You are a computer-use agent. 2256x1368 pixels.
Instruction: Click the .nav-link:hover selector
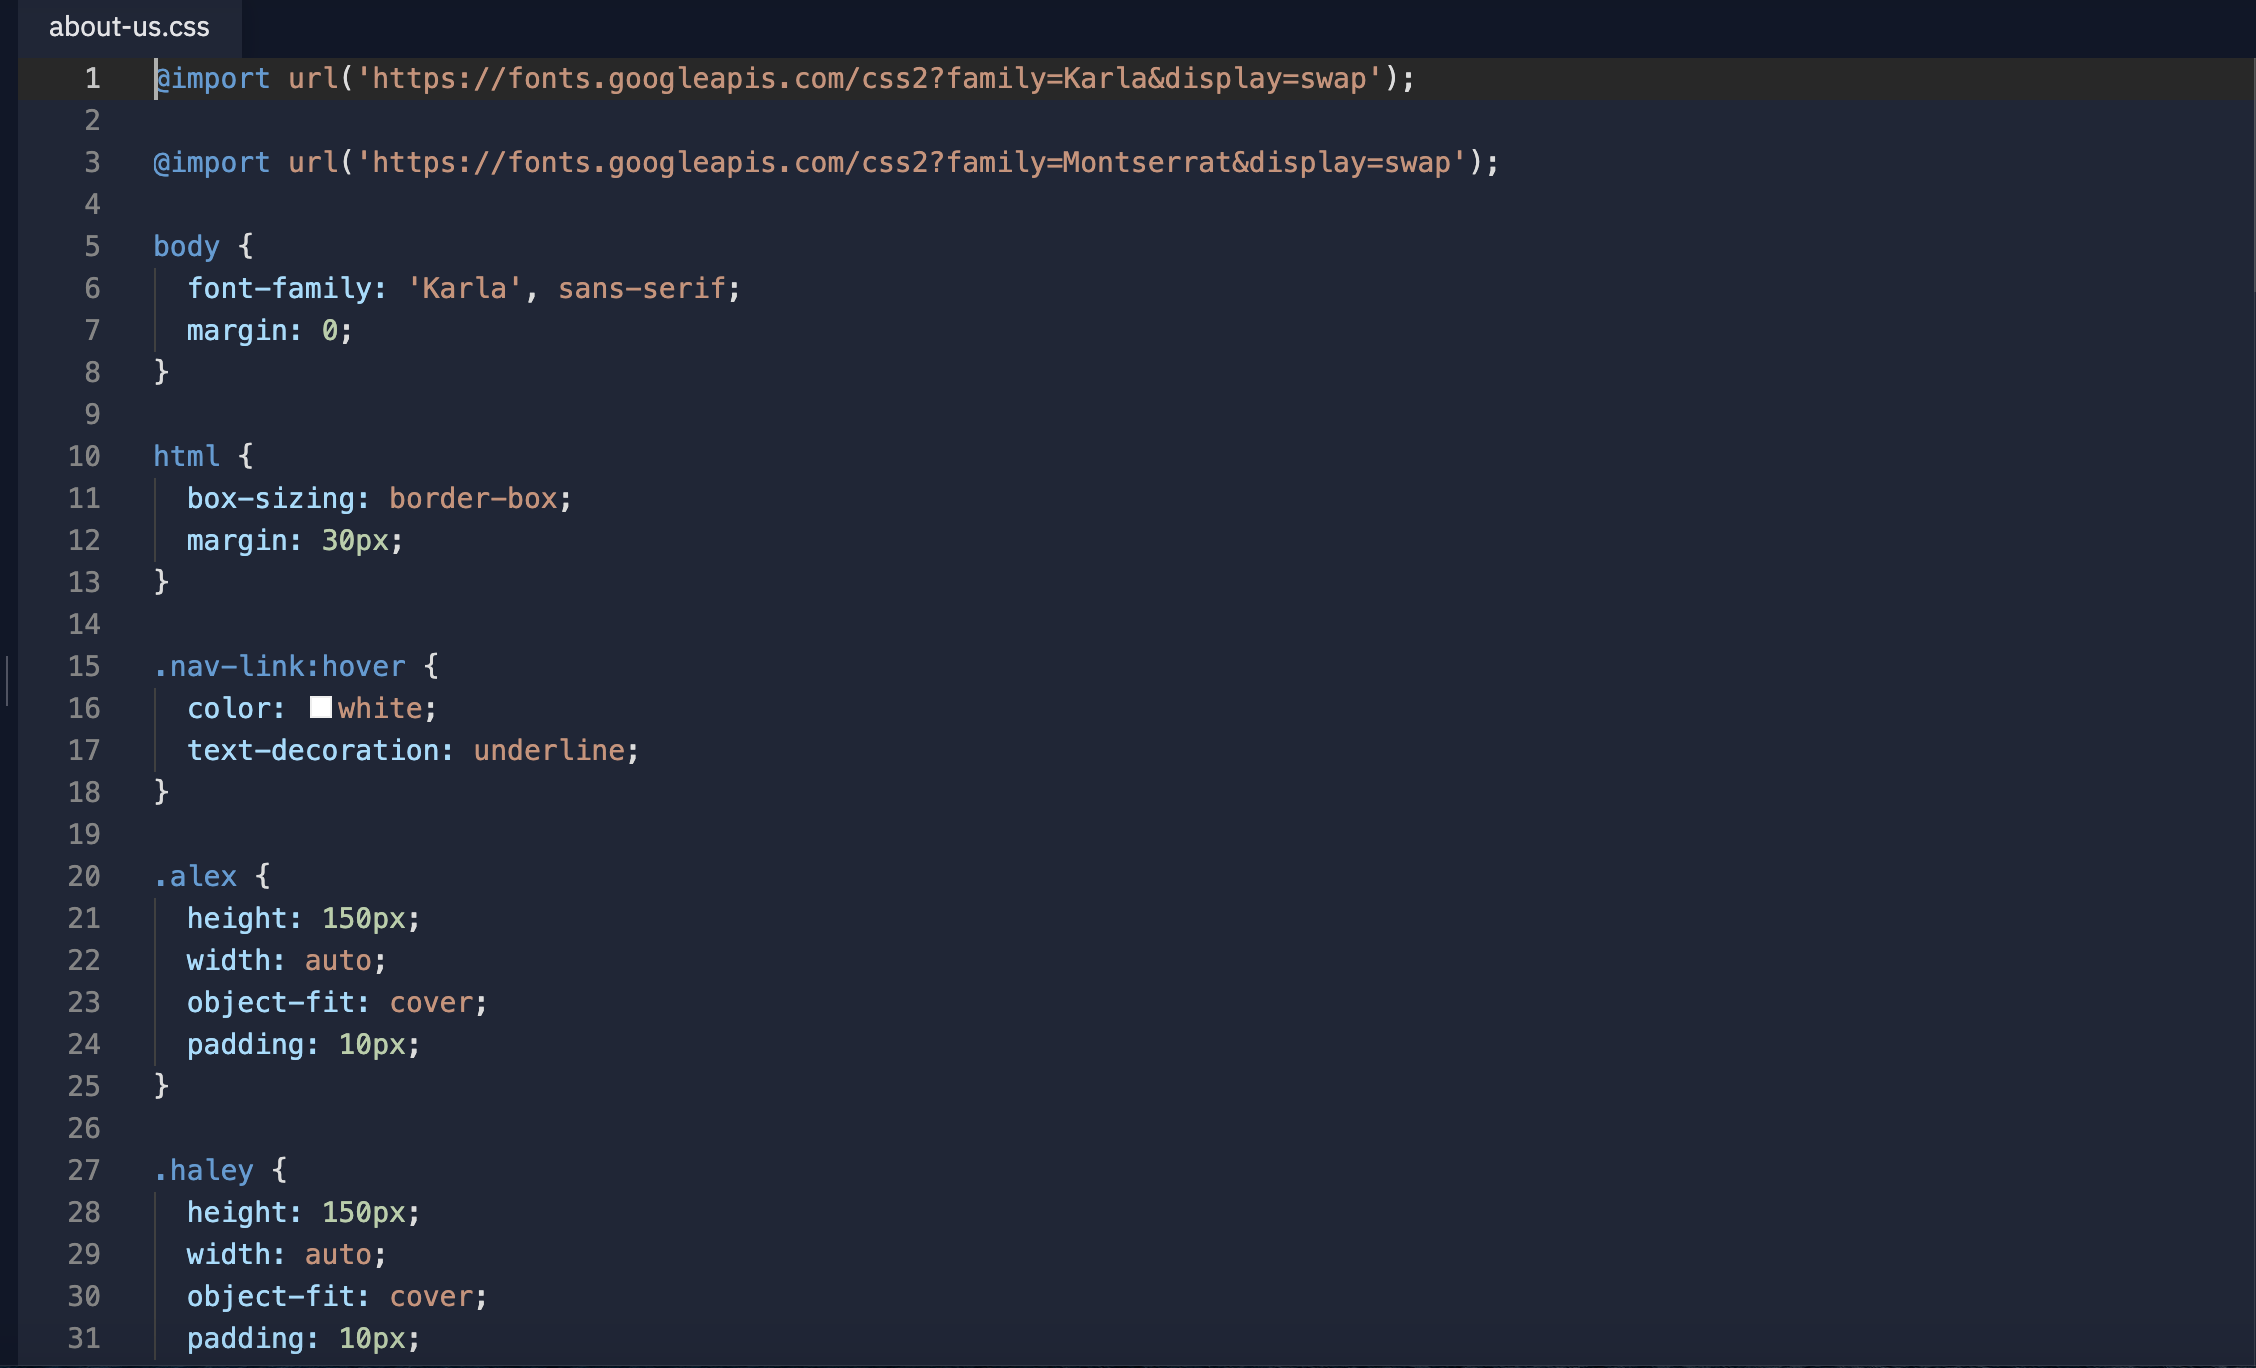click(279, 666)
